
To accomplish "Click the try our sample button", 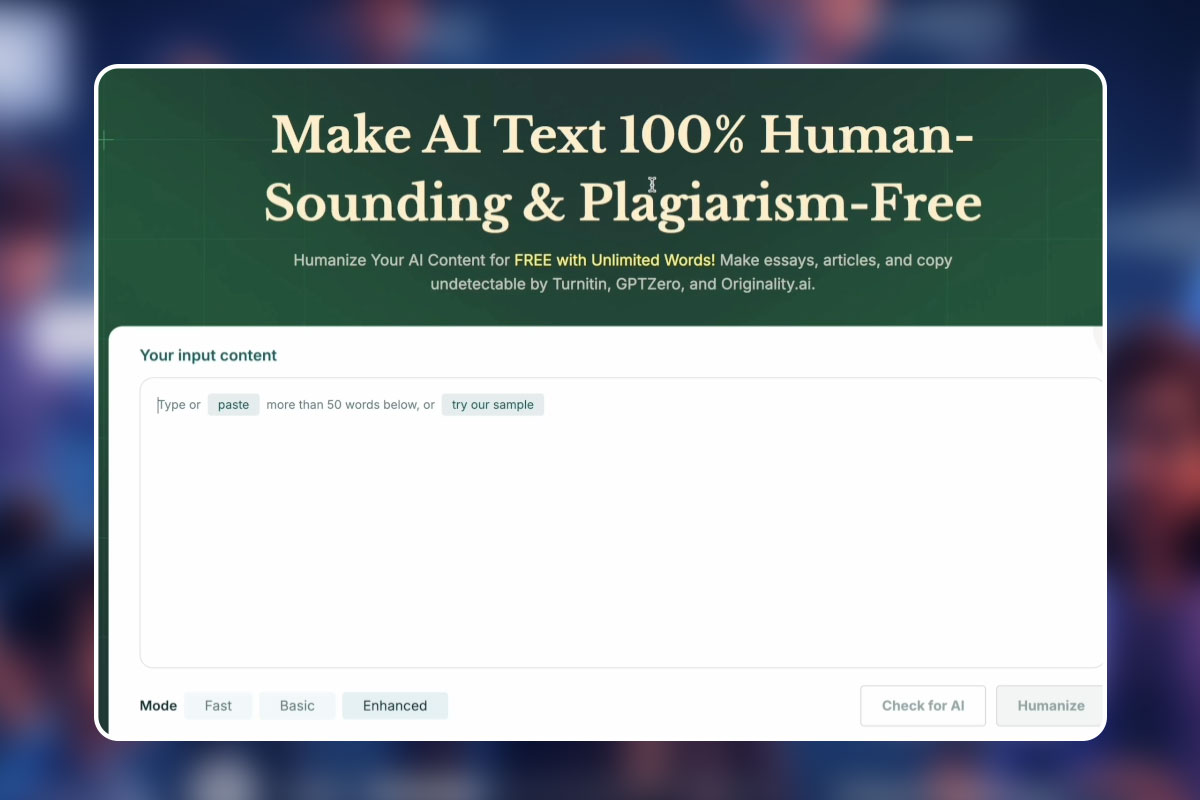I will coord(493,405).
